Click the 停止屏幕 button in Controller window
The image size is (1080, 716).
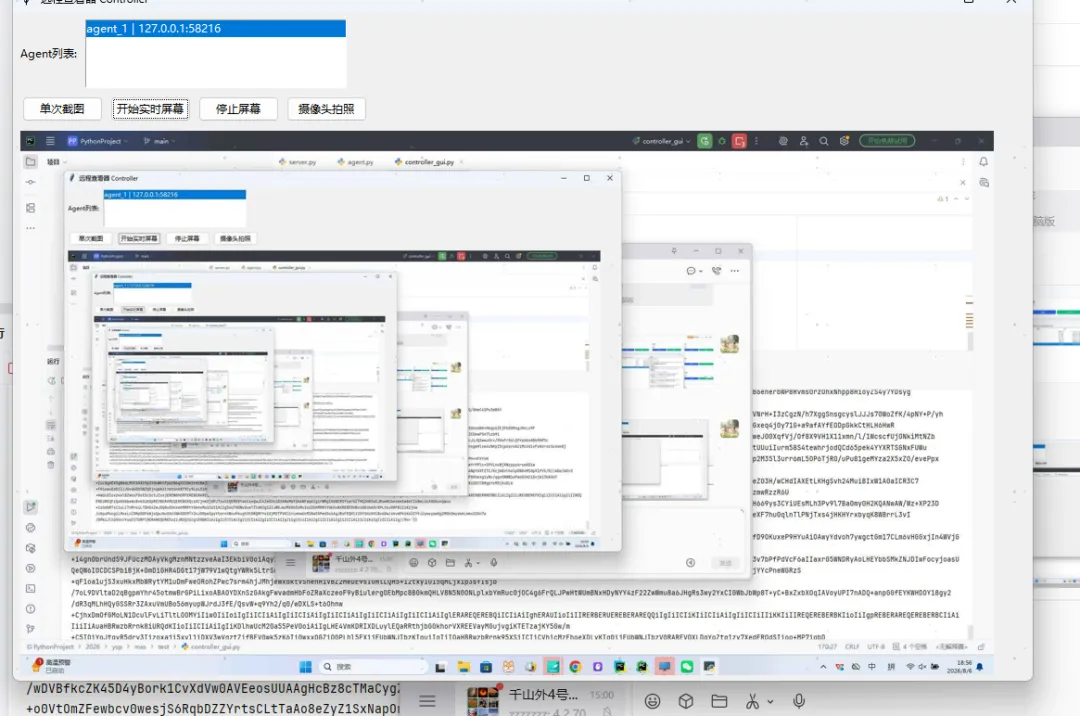pyautogui.click(x=238, y=109)
